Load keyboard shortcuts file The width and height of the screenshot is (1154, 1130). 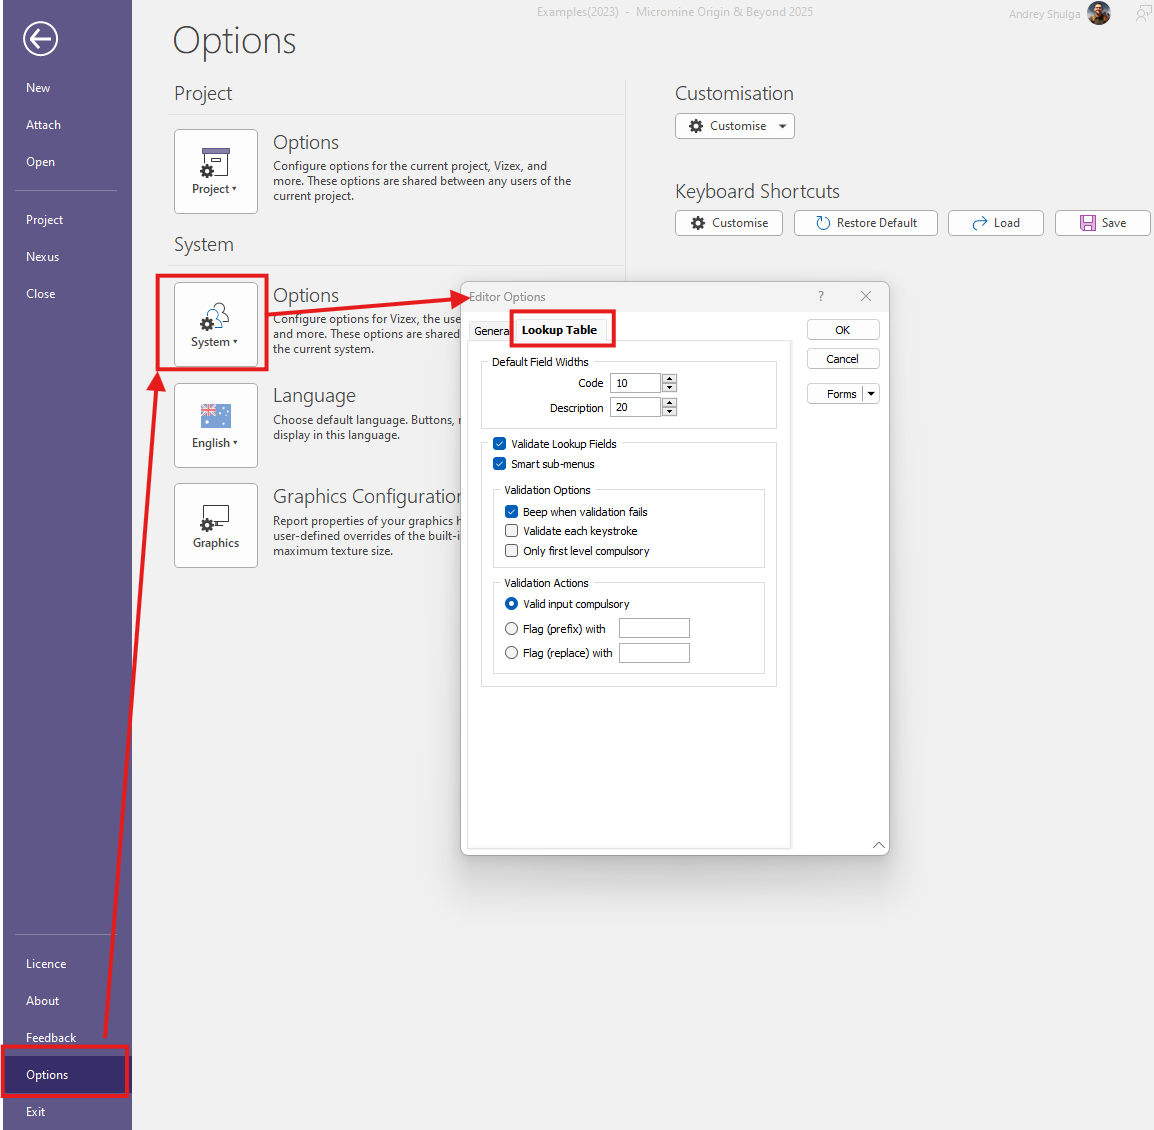tap(995, 223)
